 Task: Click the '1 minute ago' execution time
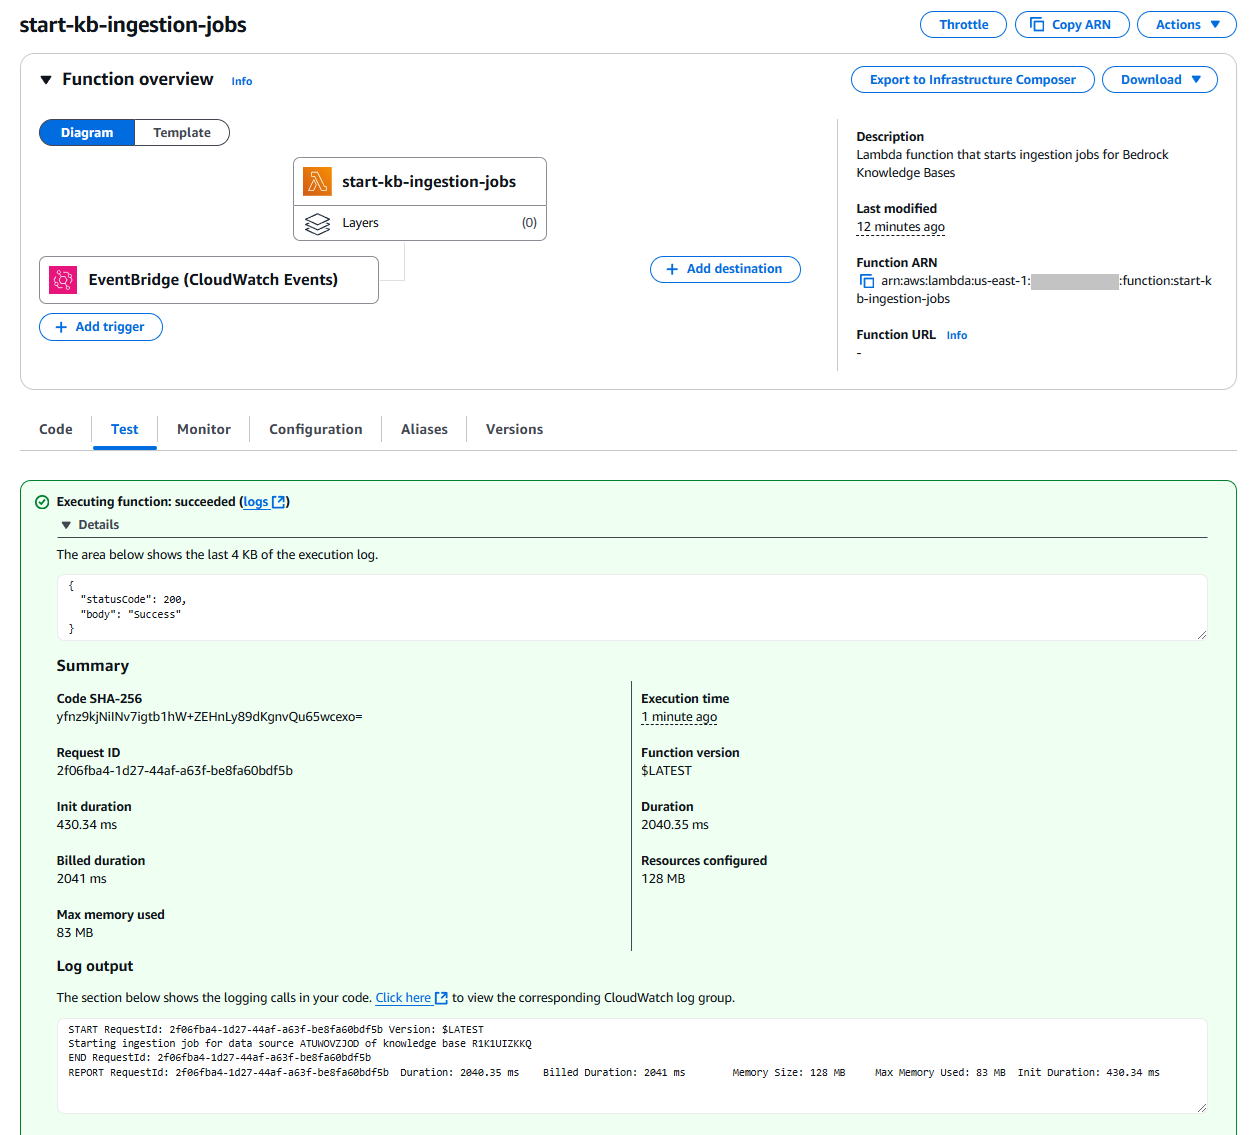679,717
